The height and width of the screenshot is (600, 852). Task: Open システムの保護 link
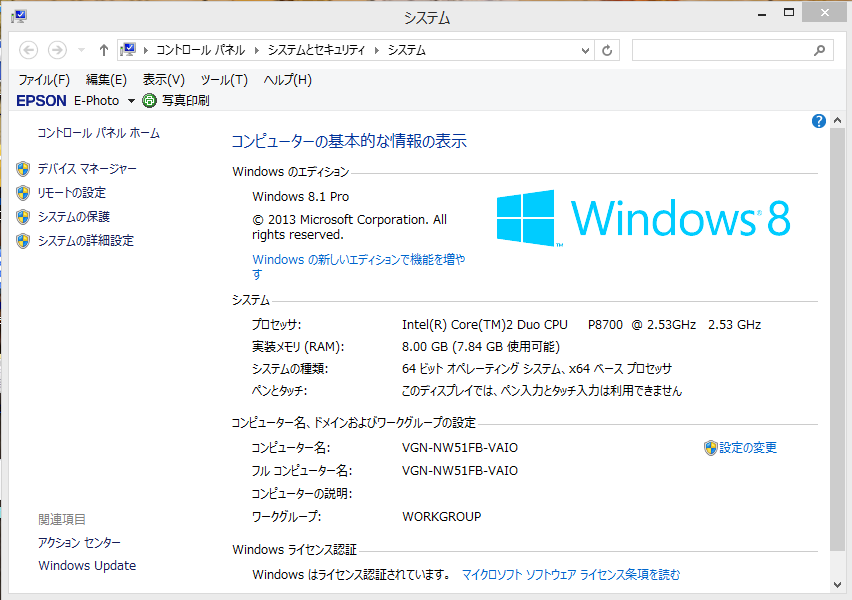pos(73,217)
